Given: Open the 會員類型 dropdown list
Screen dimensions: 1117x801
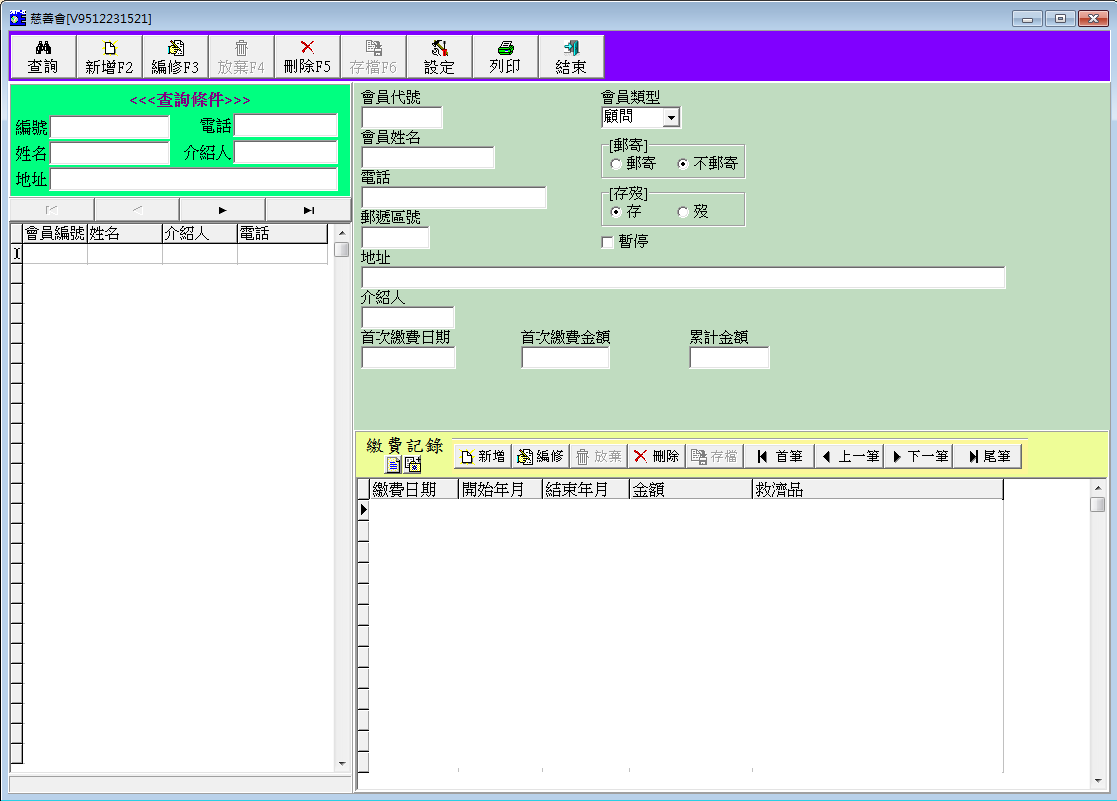Looking at the screenshot, I should pyautogui.click(x=671, y=118).
